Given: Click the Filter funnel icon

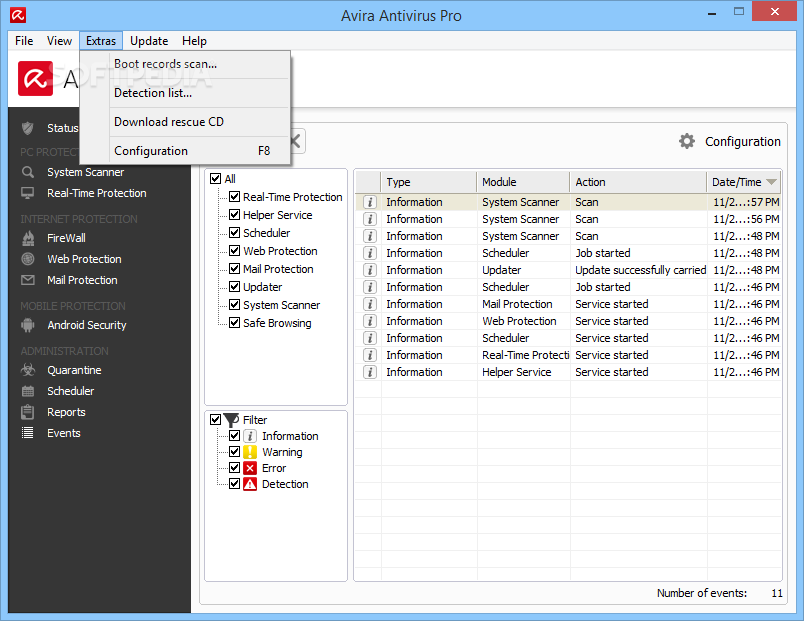Looking at the screenshot, I should click(232, 420).
